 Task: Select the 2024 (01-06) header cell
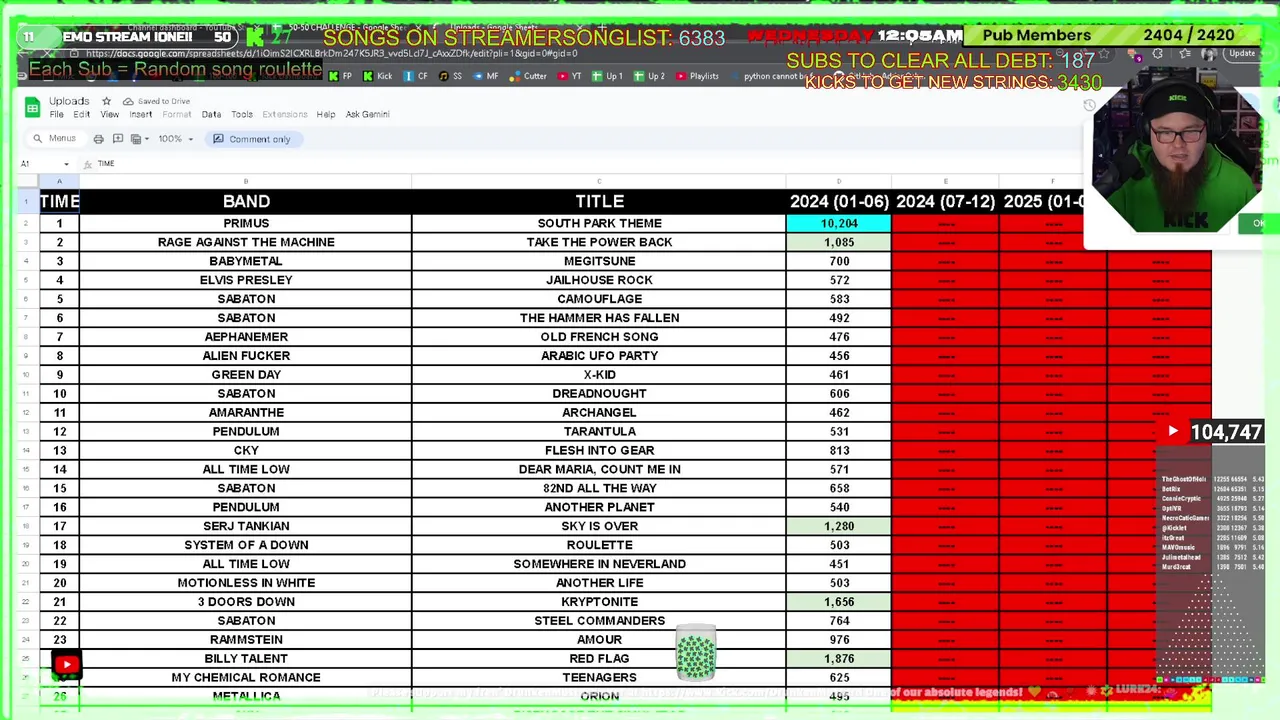839,202
